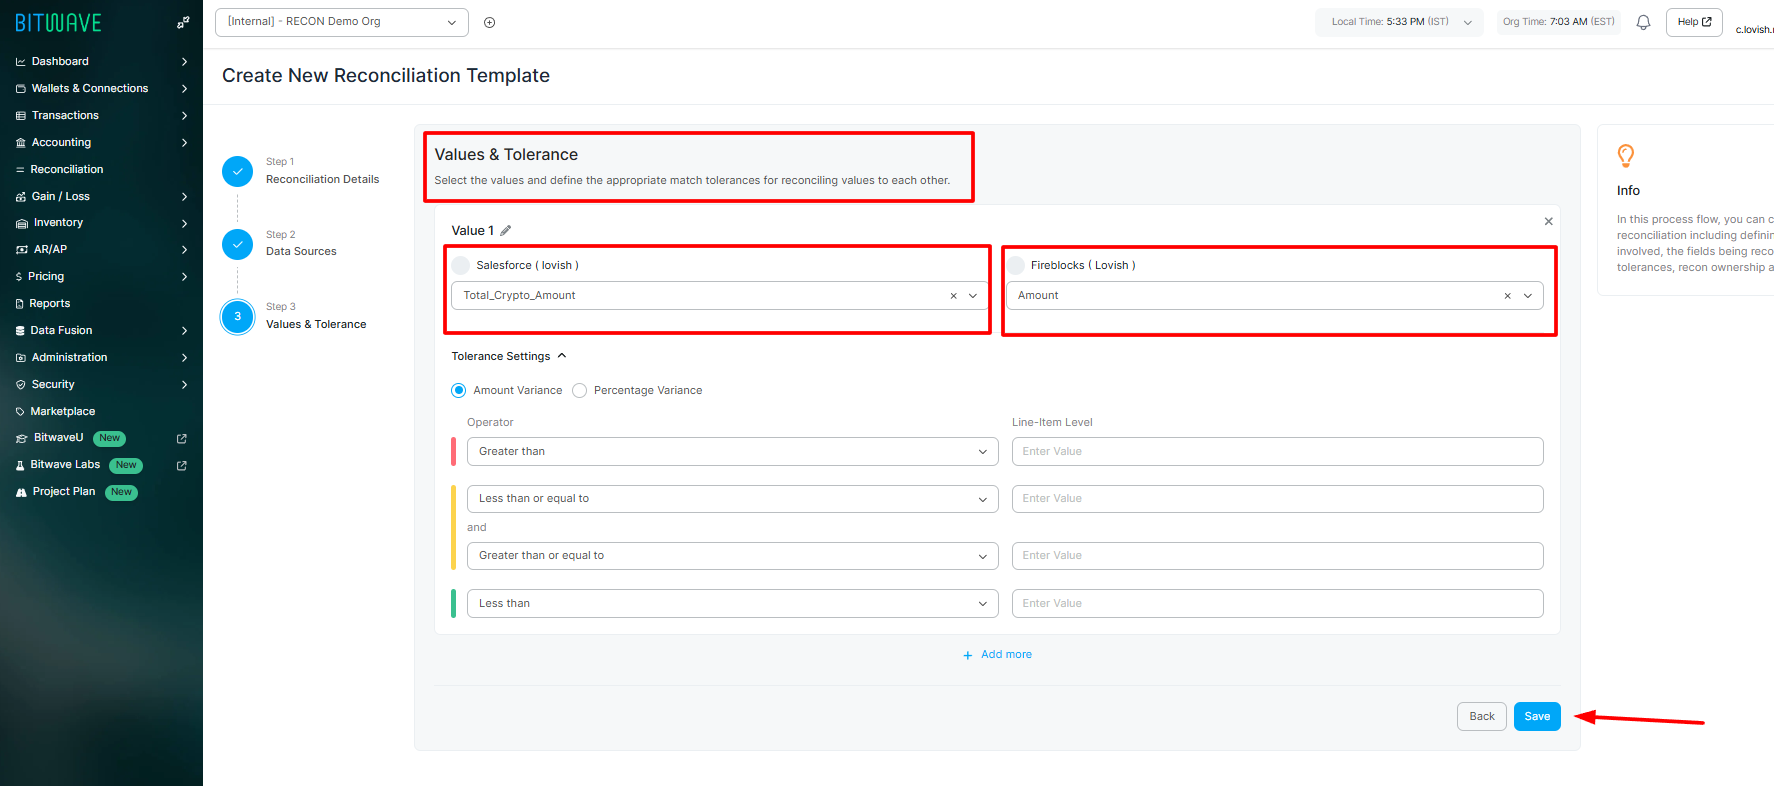Open the RECON Demo Org selector

click(x=342, y=22)
